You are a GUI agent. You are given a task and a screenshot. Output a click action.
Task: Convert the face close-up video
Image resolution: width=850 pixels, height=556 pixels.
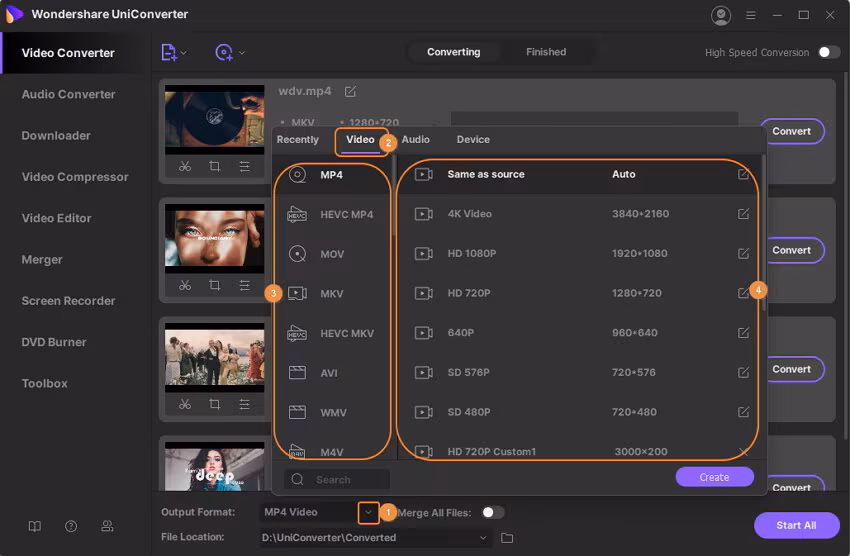(x=792, y=250)
